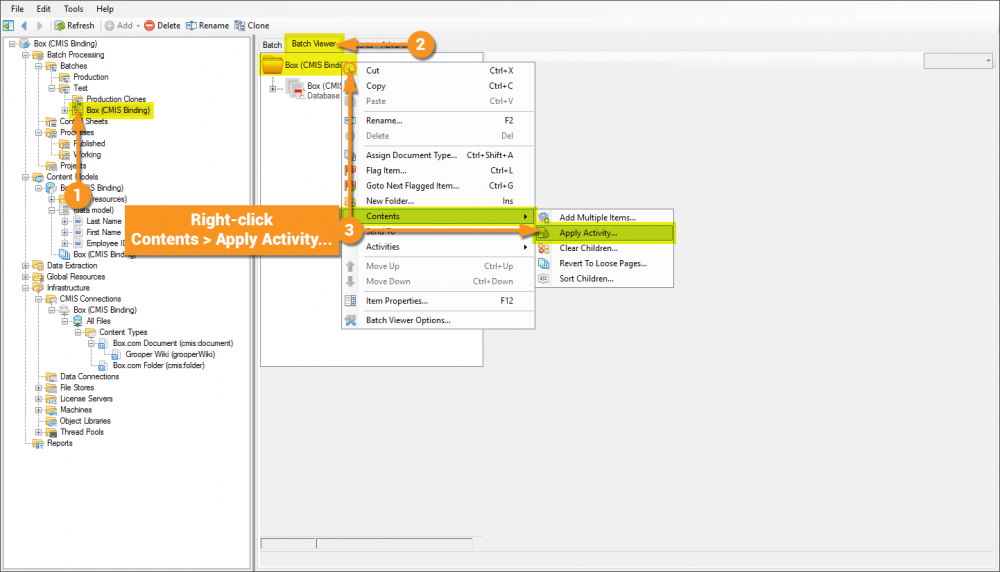Expand the Data Extraction node
The width and height of the screenshot is (1000, 572).
pos(26,266)
